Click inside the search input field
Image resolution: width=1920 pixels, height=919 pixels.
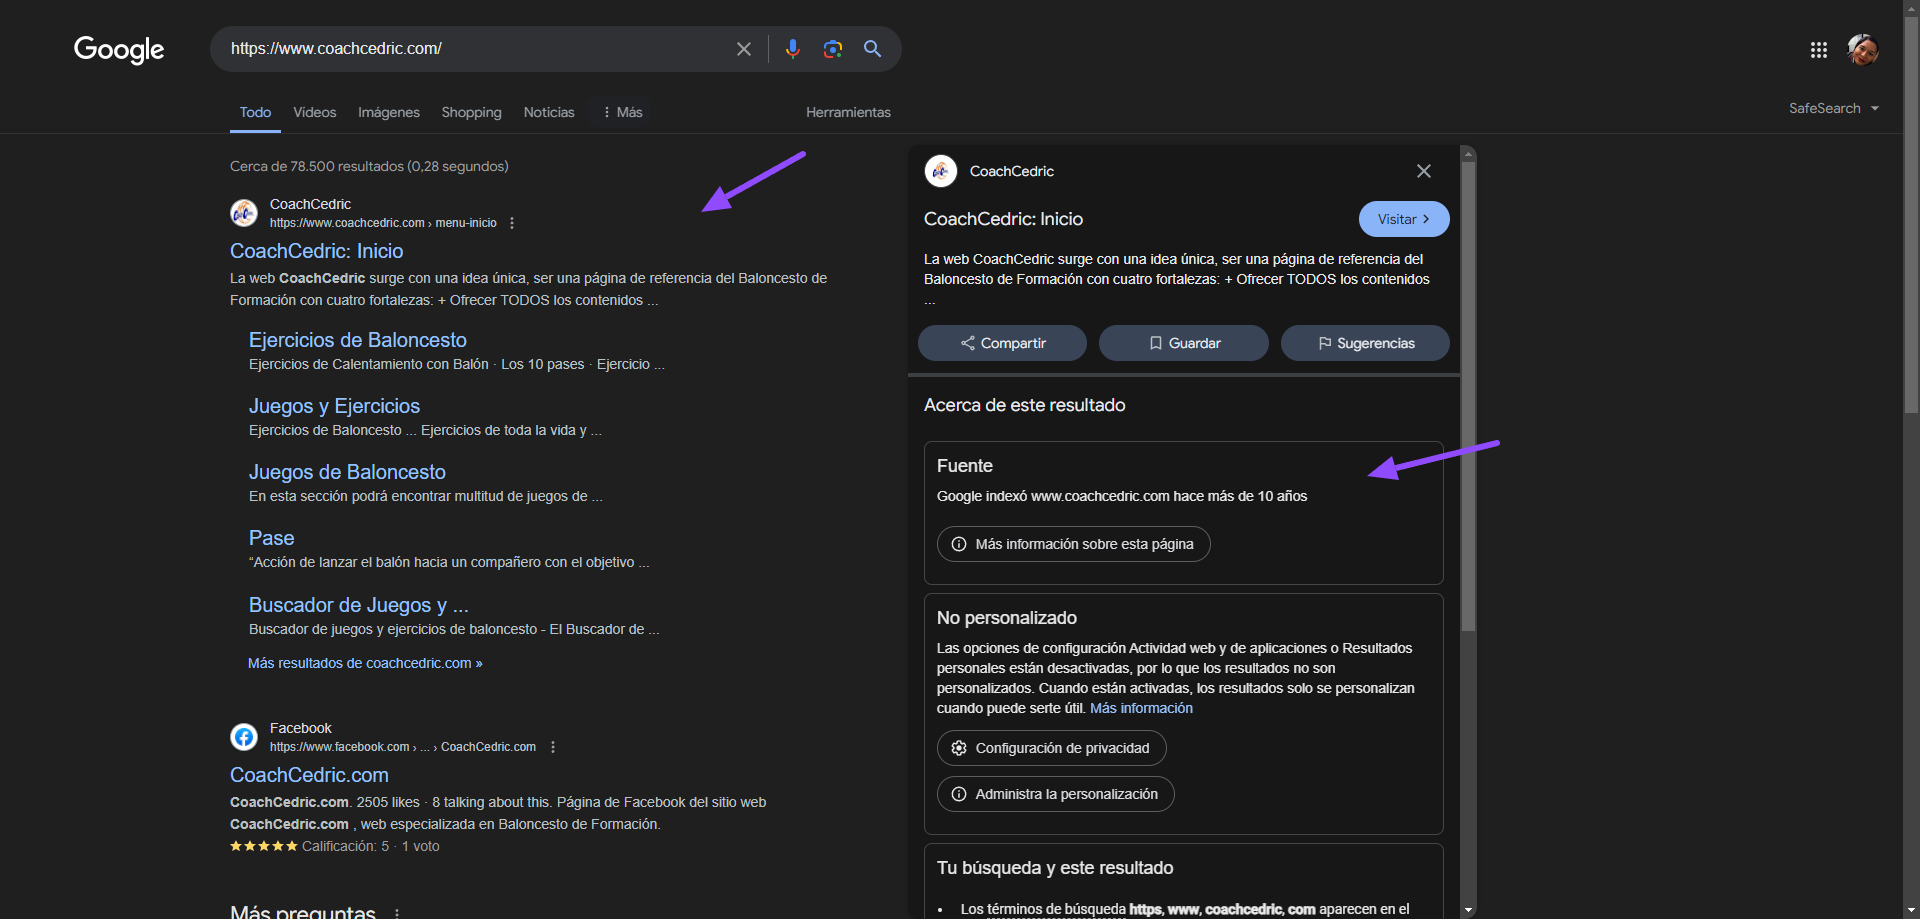470,49
